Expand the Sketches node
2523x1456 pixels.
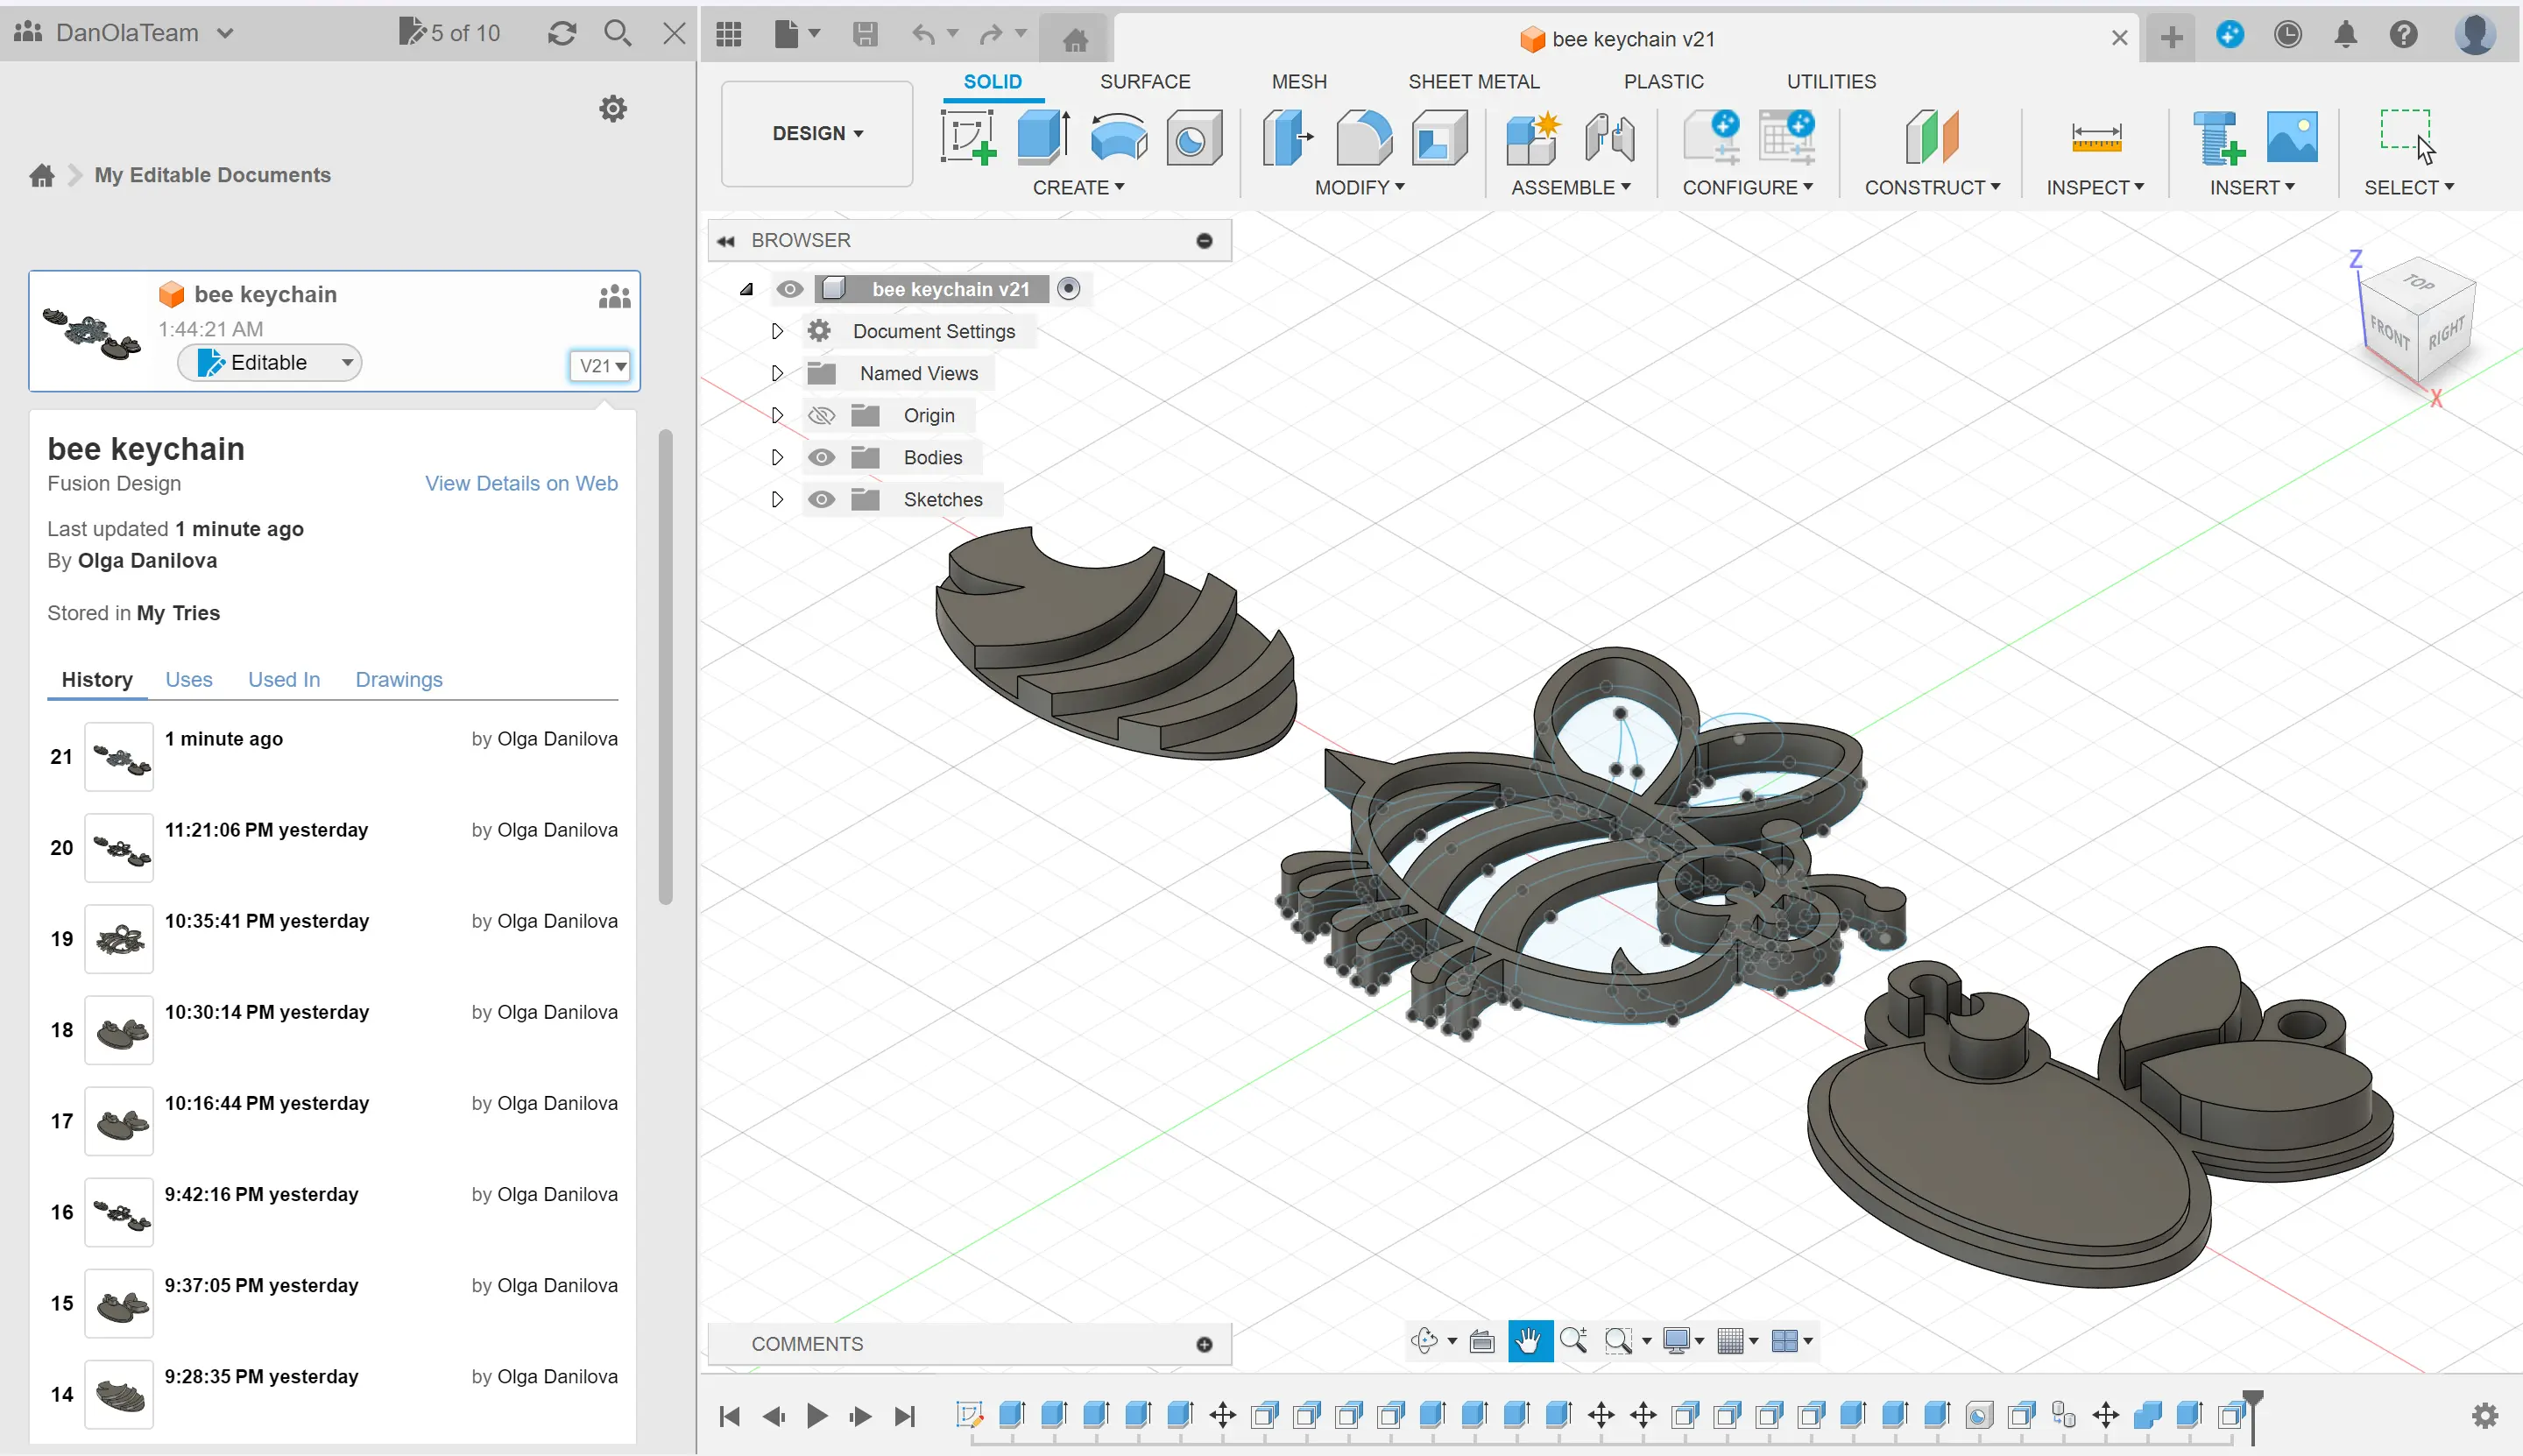pos(777,499)
